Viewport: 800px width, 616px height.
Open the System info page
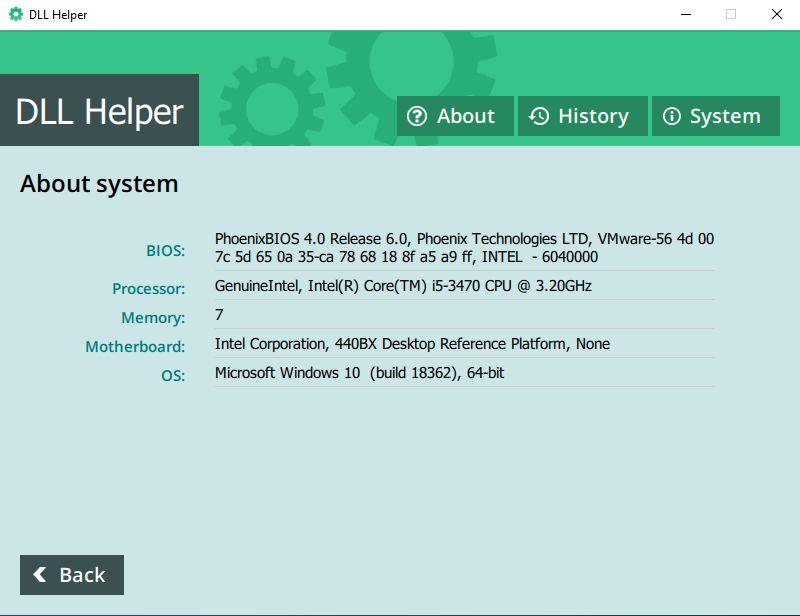(716, 116)
